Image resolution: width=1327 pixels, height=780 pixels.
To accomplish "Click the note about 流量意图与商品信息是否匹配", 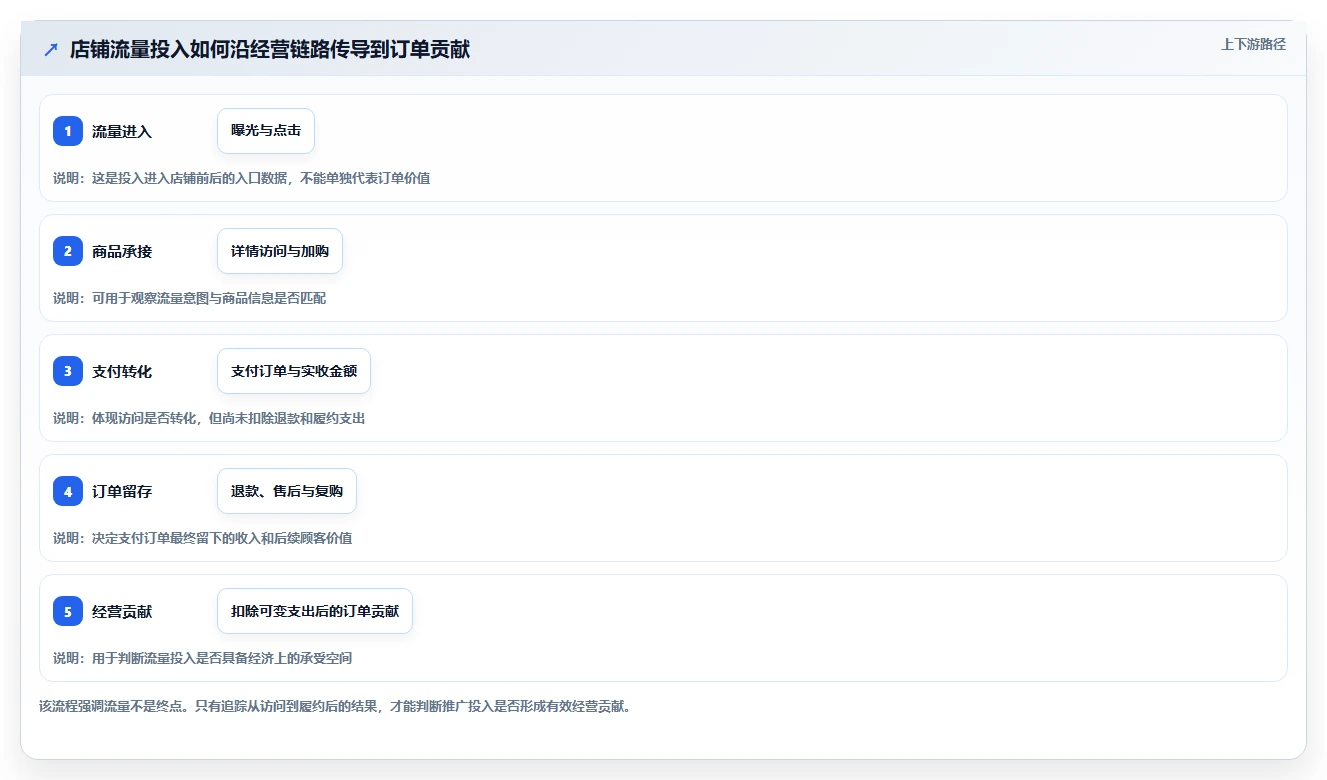I will [190, 298].
